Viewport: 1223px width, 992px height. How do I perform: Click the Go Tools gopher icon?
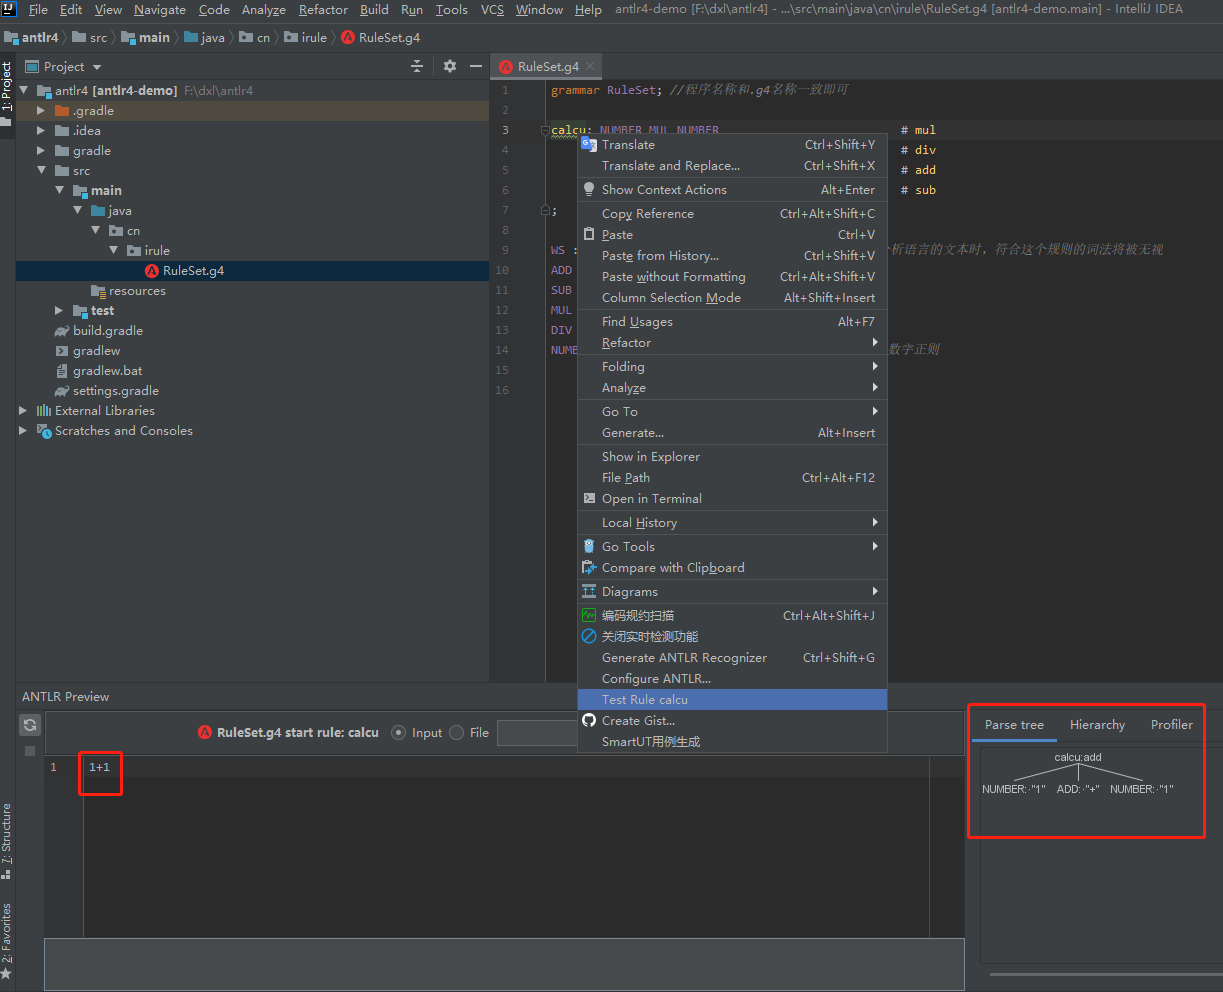click(x=589, y=546)
